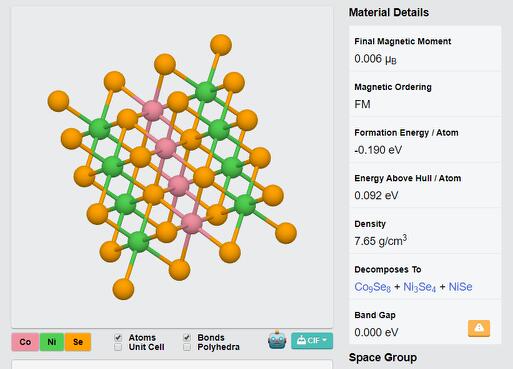Select the FM magnetic ordering value
Image resolution: width=513 pixels, height=369 pixels.
(x=362, y=104)
